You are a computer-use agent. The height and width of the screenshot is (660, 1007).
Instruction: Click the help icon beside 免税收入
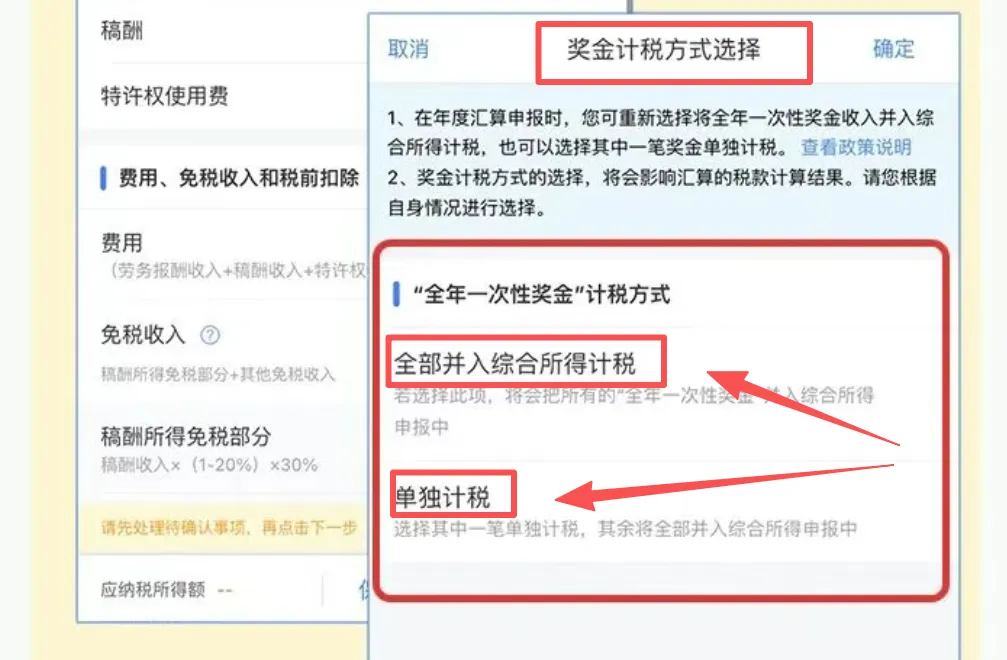(210, 335)
